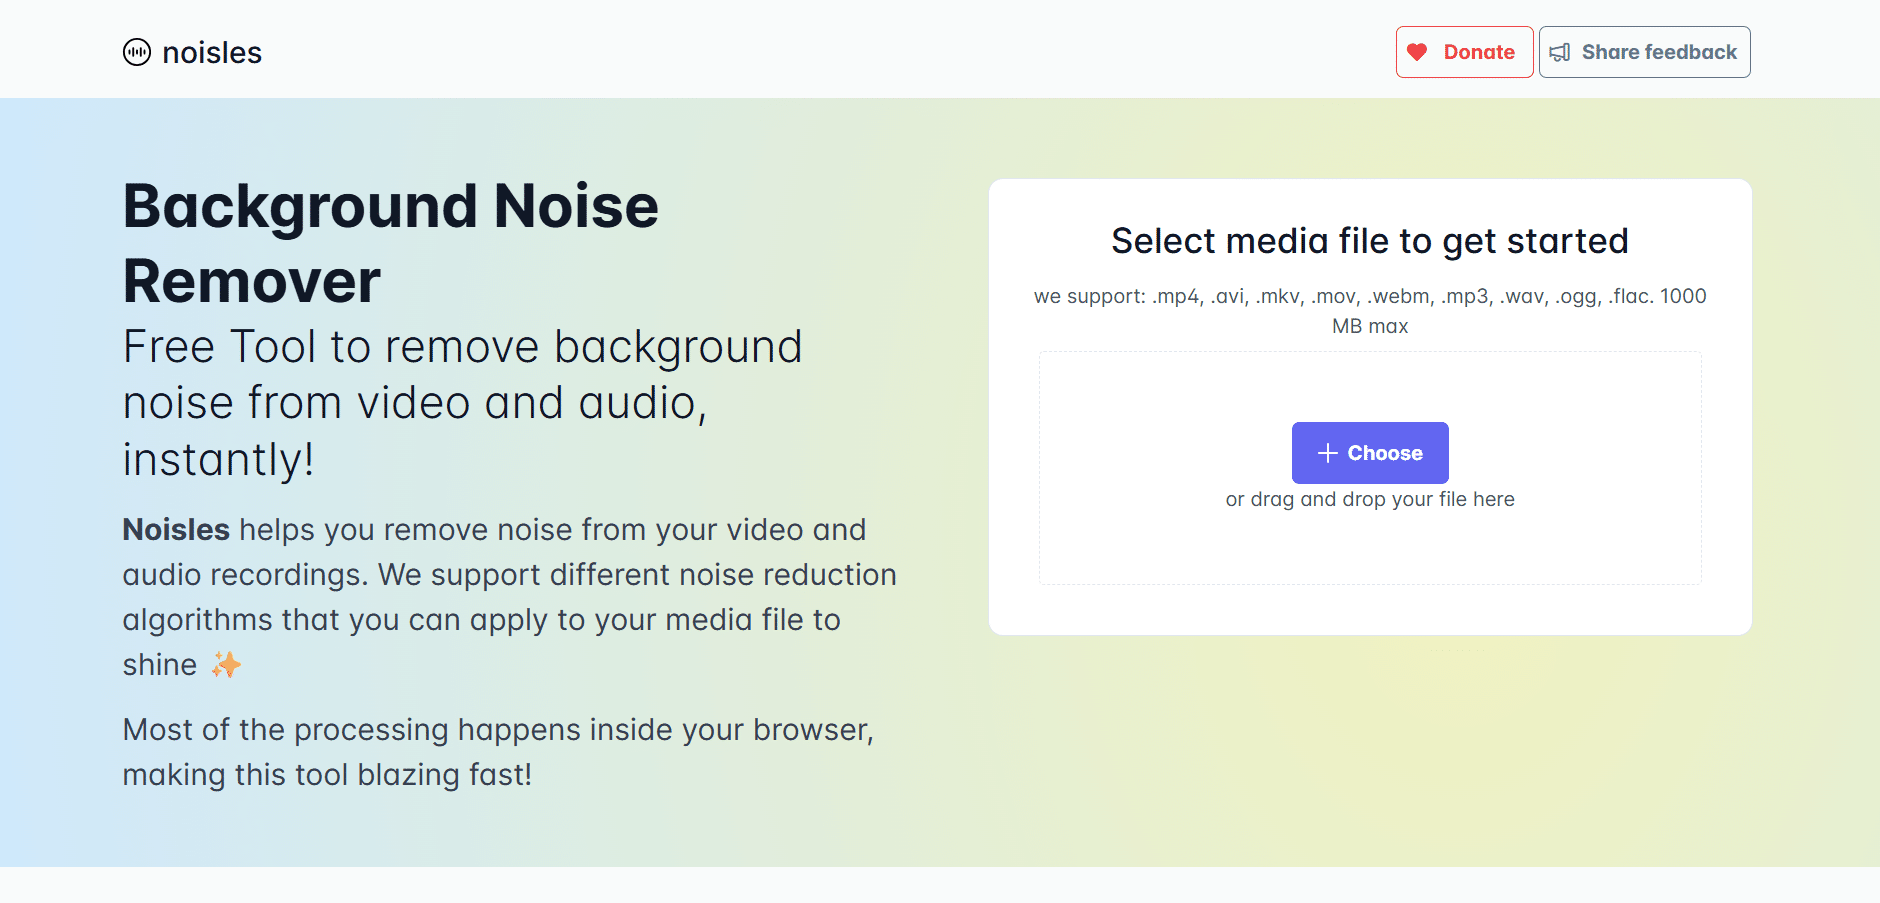The height and width of the screenshot is (903, 1880).
Task: Click the bold 'Noisles' word in description
Action: tap(176, 529)
